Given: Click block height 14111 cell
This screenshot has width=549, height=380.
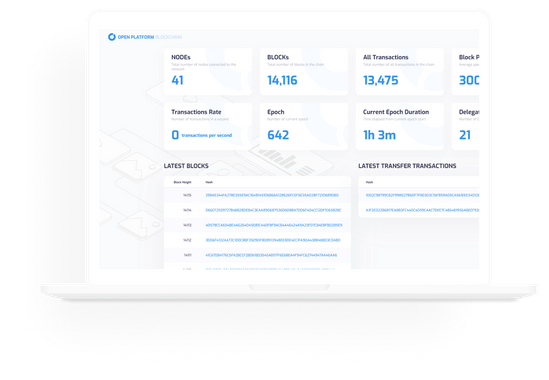Looking at the screenshot, I should point(187,255).
